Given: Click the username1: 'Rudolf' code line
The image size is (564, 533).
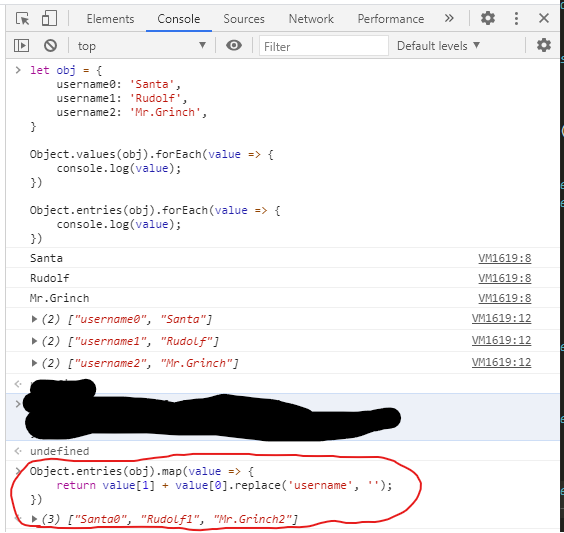Looking at the screenshot, I should pos(122,99).
